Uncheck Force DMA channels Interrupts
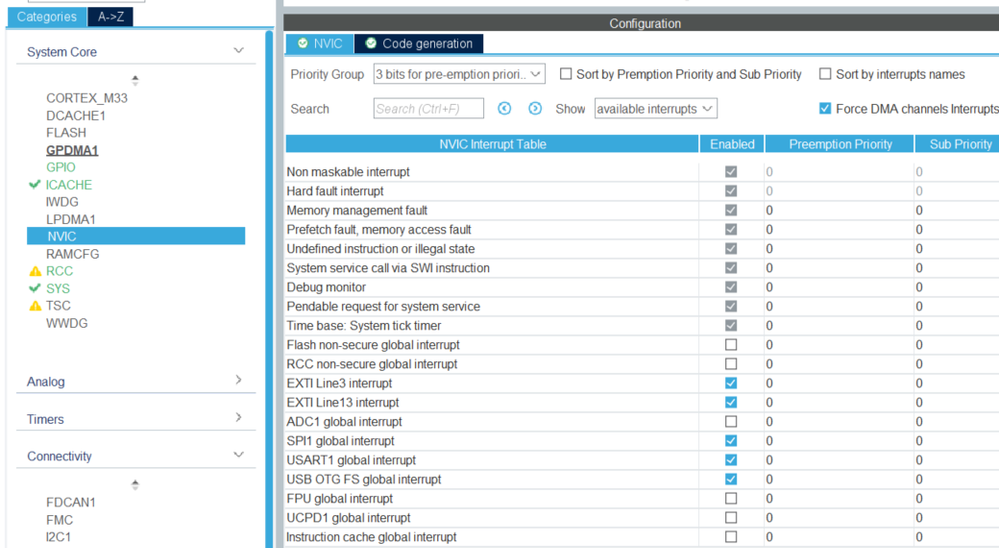 (x=825, y=108)
